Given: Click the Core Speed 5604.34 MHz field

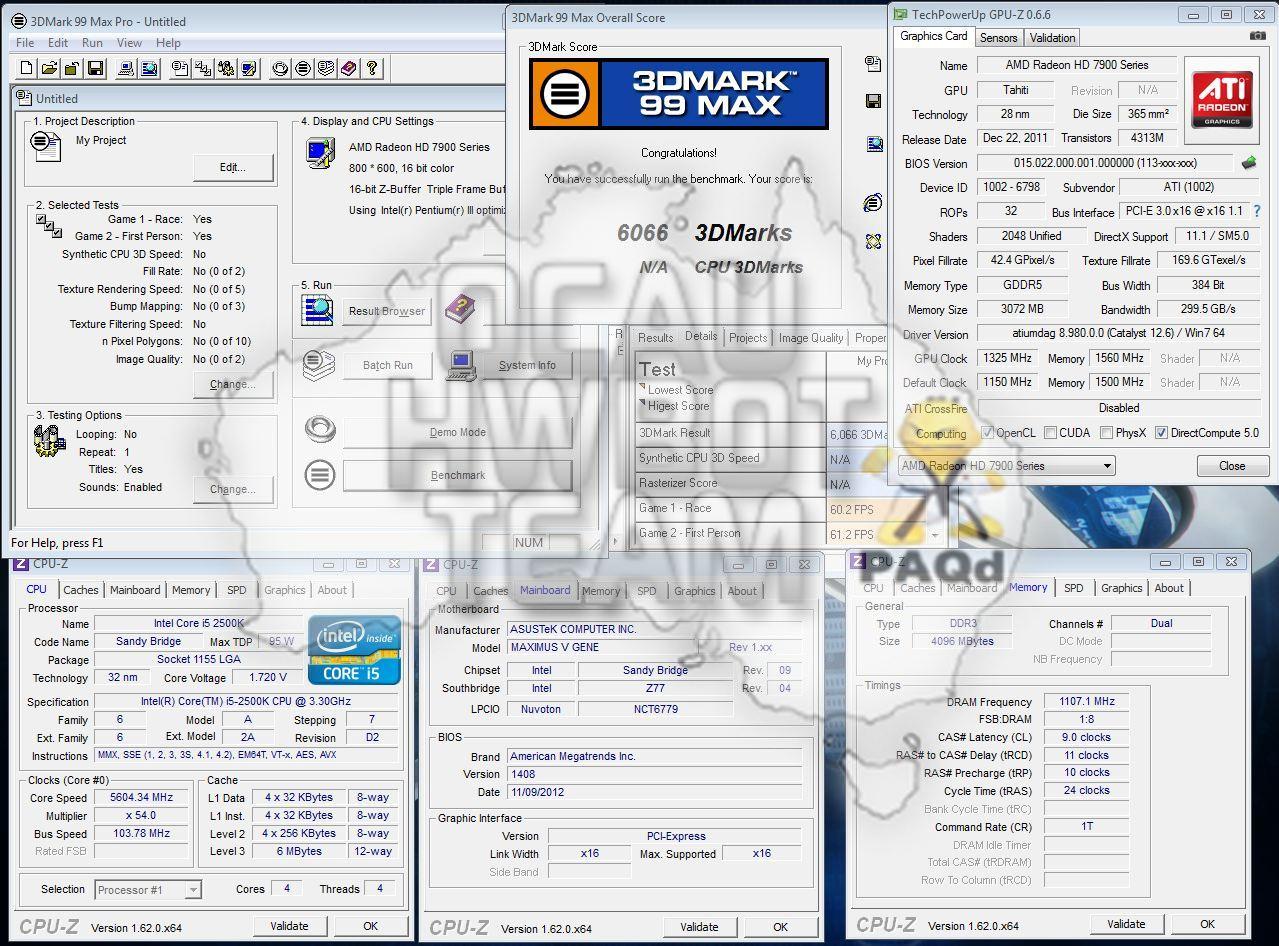Looking at the screenshot, I should pyautogui.click(x=142, y=798).
